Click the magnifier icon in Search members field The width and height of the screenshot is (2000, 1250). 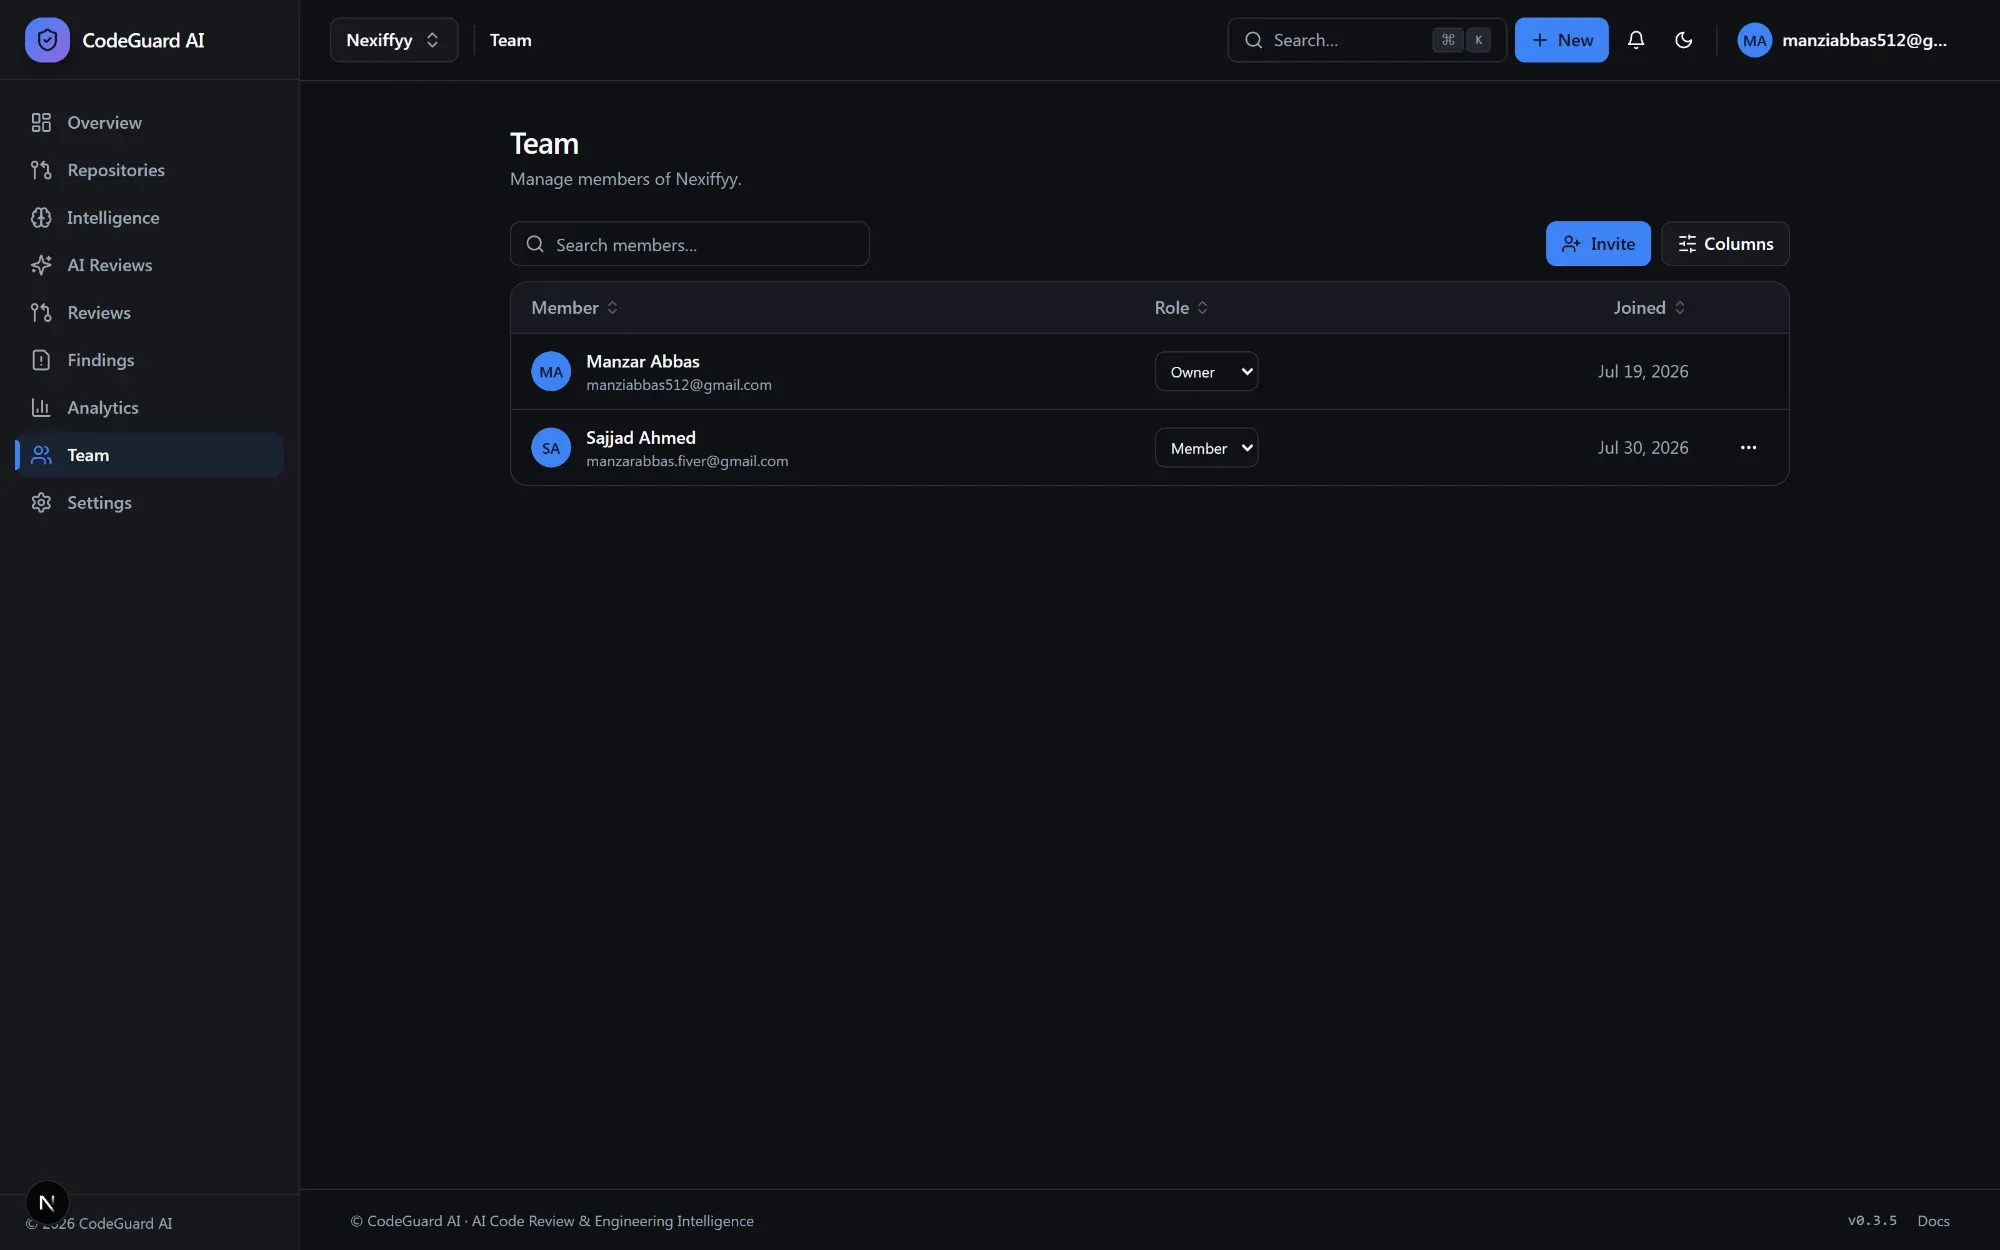coord(535,244)
